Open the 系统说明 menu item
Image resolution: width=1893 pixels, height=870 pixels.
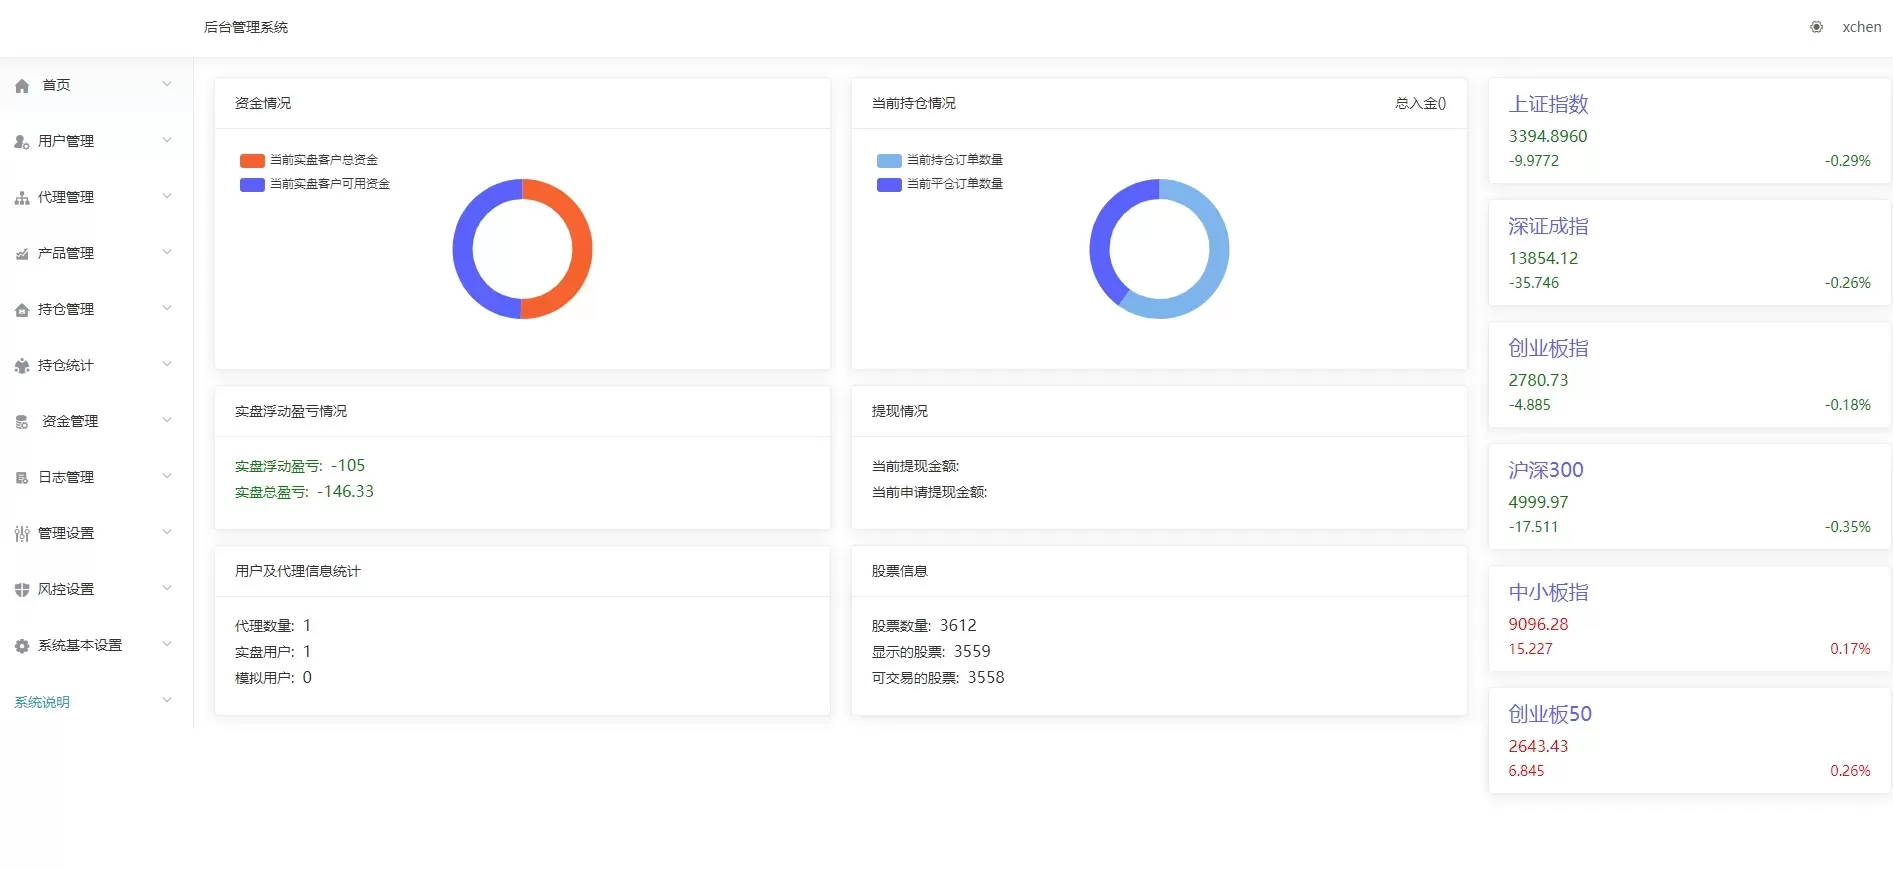(x=42, y=702)
